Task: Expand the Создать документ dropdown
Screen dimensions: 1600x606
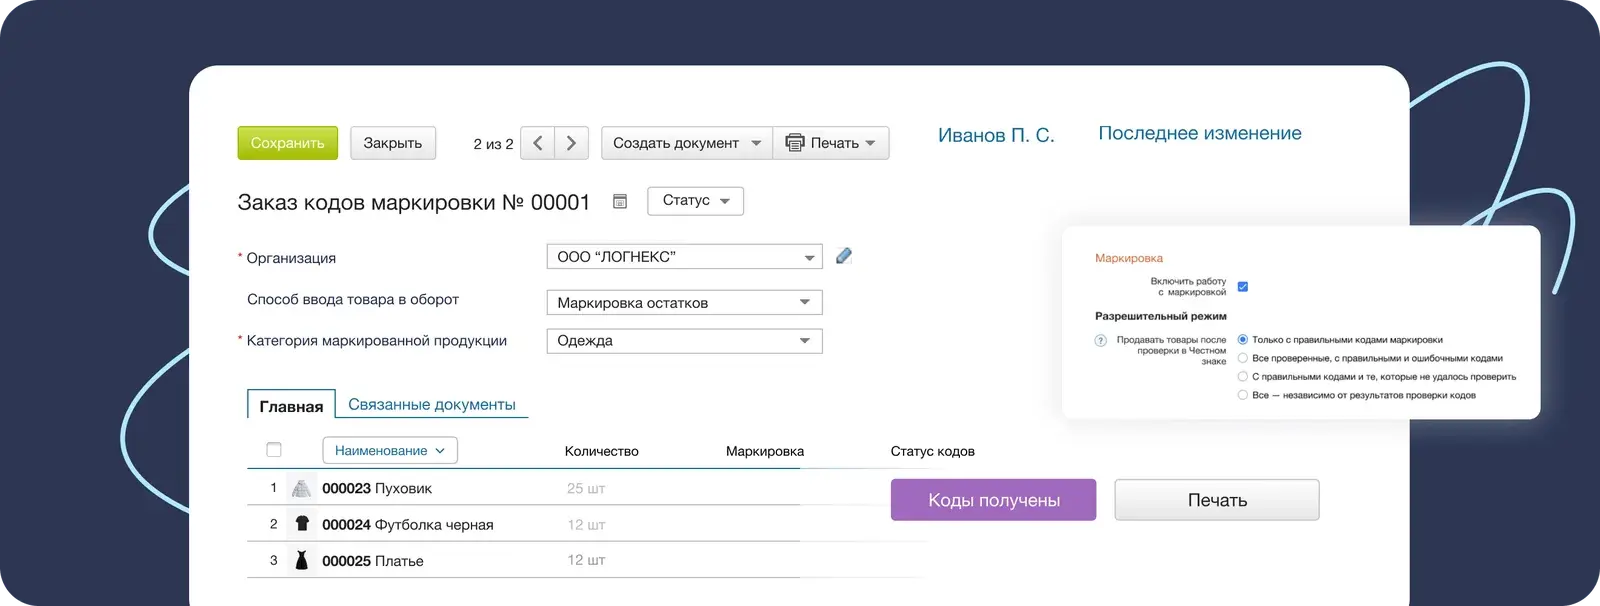Action: (687, 143)
